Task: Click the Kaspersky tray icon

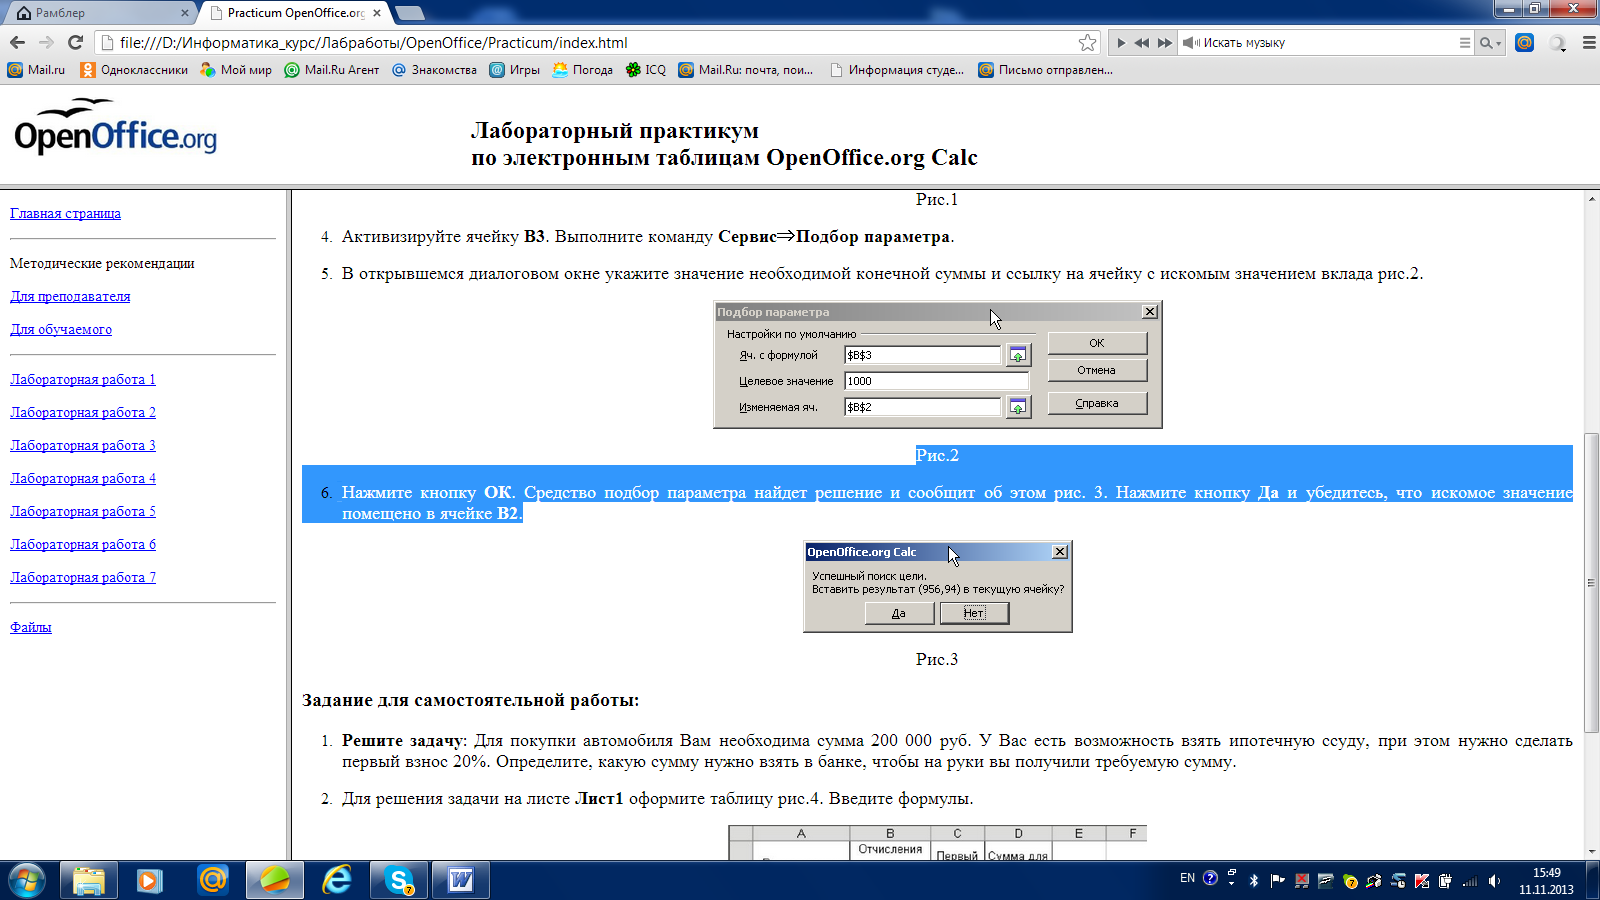Action: pyautogui.click(x=1422, y=881)
